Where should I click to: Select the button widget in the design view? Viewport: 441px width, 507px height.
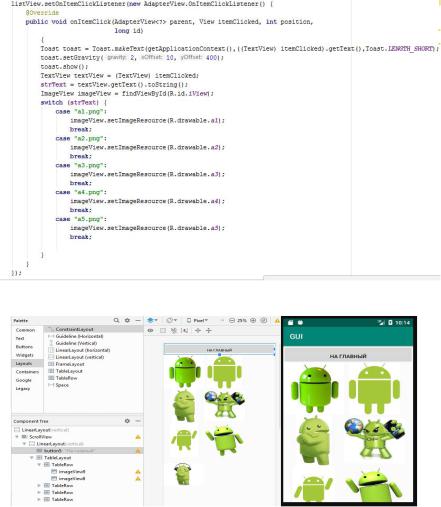(x=219, y=350)
